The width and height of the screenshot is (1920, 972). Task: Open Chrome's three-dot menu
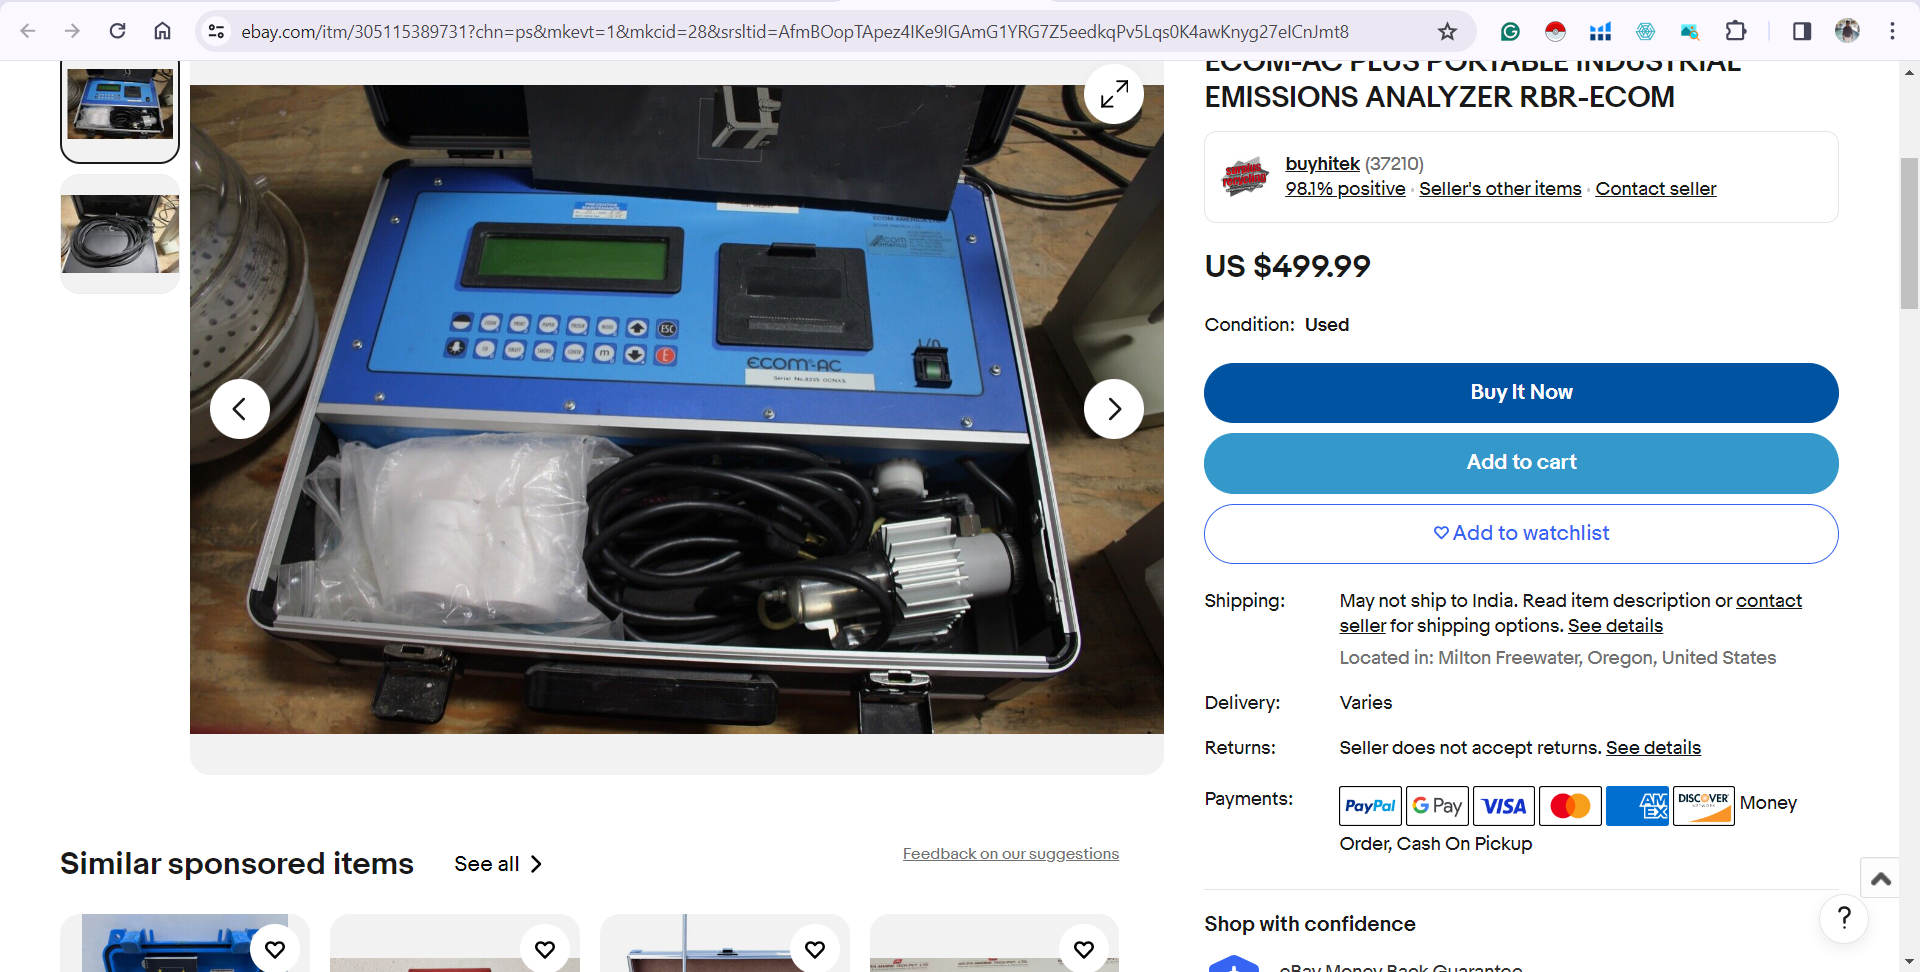(x=1892, y=31)
